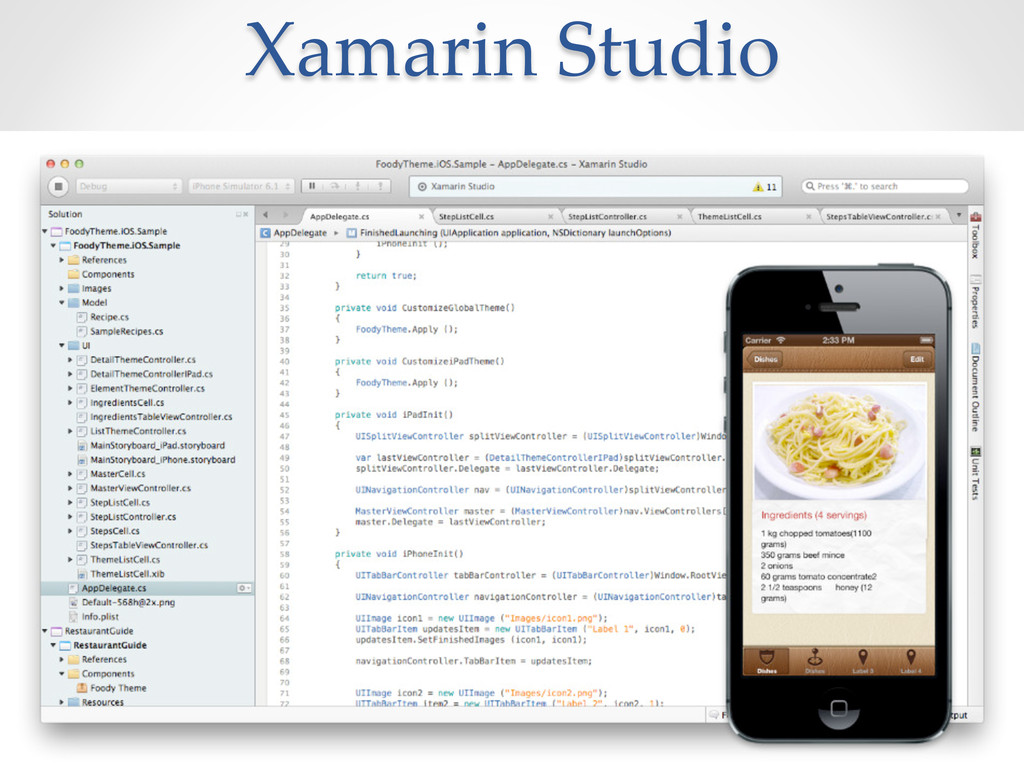The height and width of the screenshot is (768, 1024).
Task: Open the Properties side panel
Action: point(975,302)
